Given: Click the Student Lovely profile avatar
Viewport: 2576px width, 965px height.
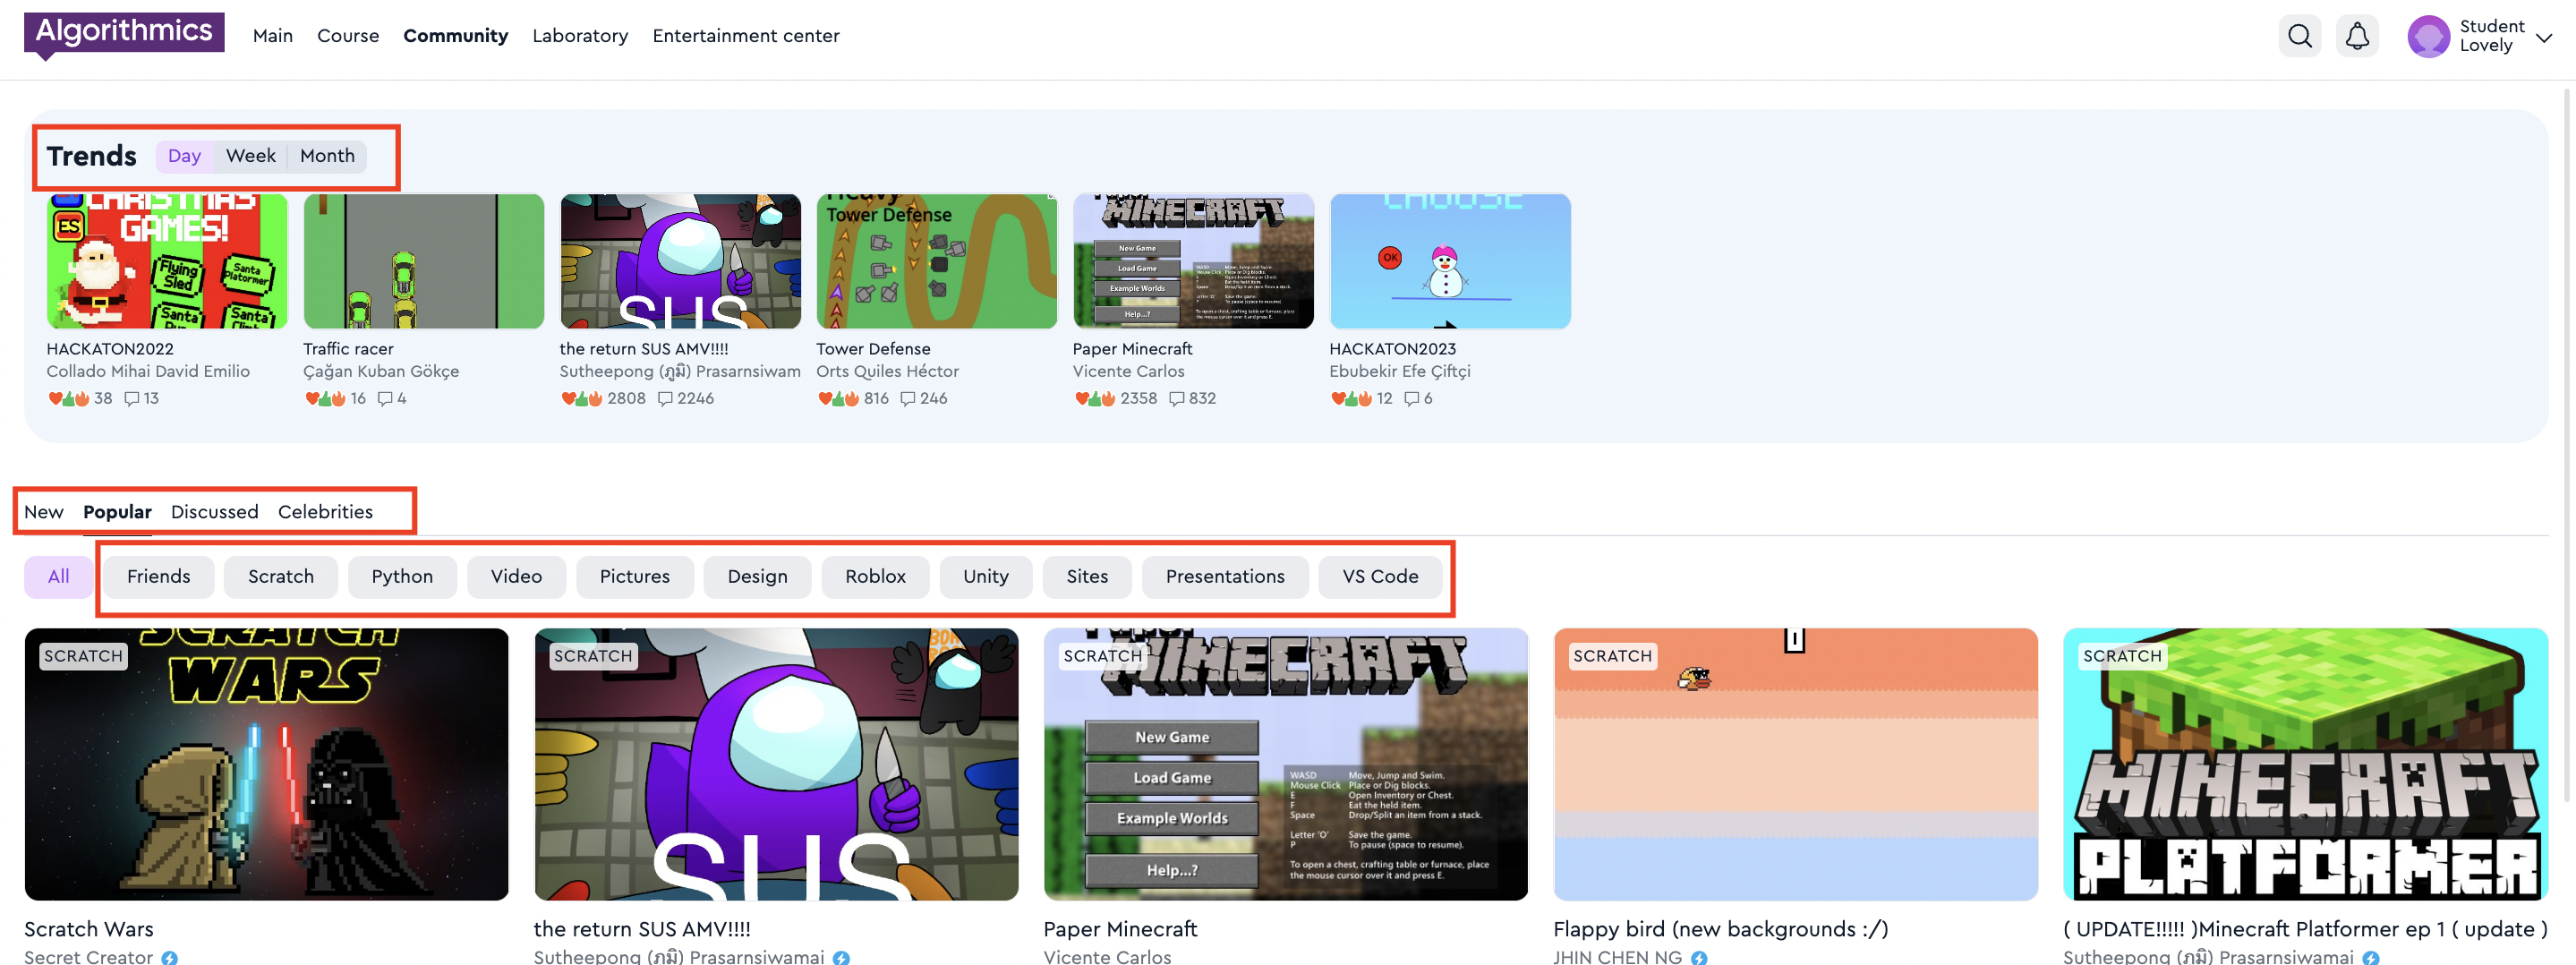Looking at the screenshot, I should coord(2427,37).
